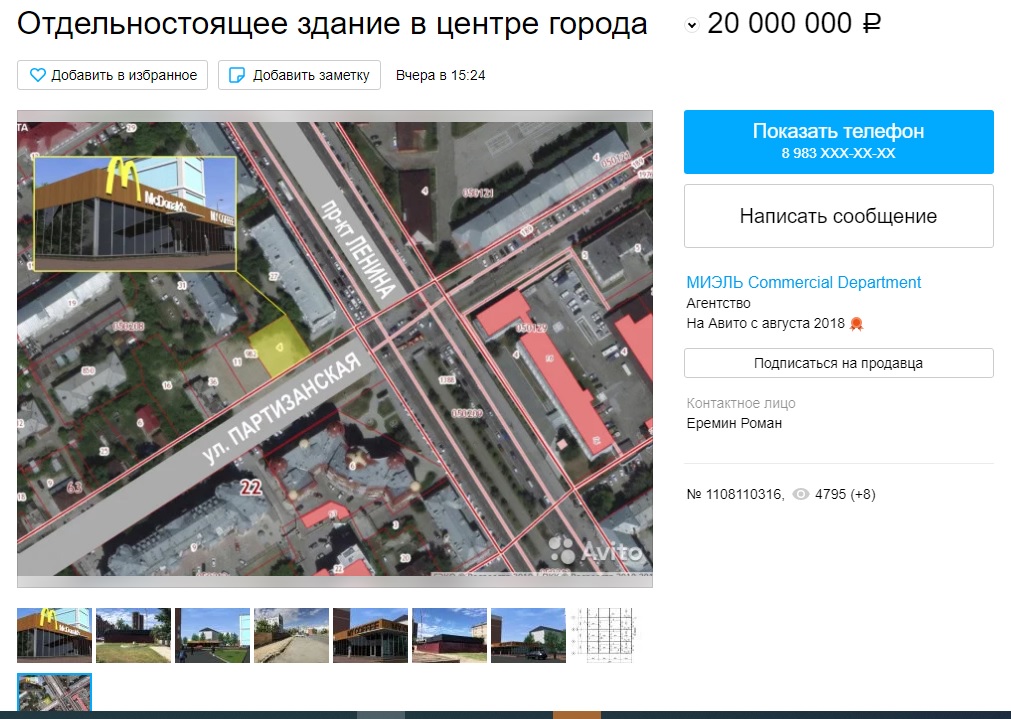Click the McDonald's inset in the main photo
Viewport: 1011px width, 719px height.
point(135,213)
